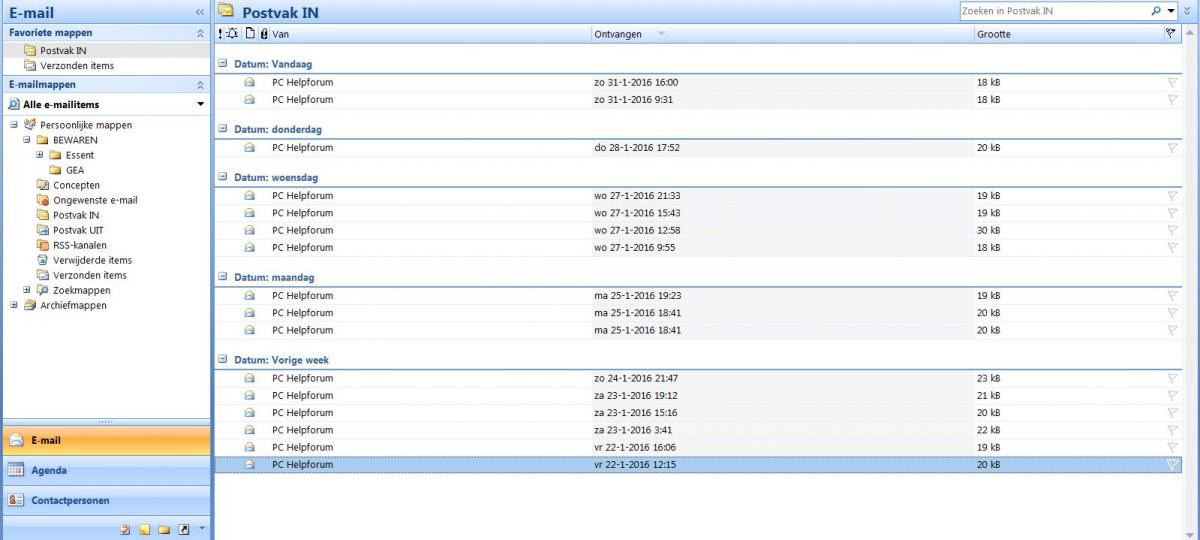Viewport: 1200px width, 540px height.
Task: Flag the message received ma 25-1-2016 19:23
Action: 1171,296
